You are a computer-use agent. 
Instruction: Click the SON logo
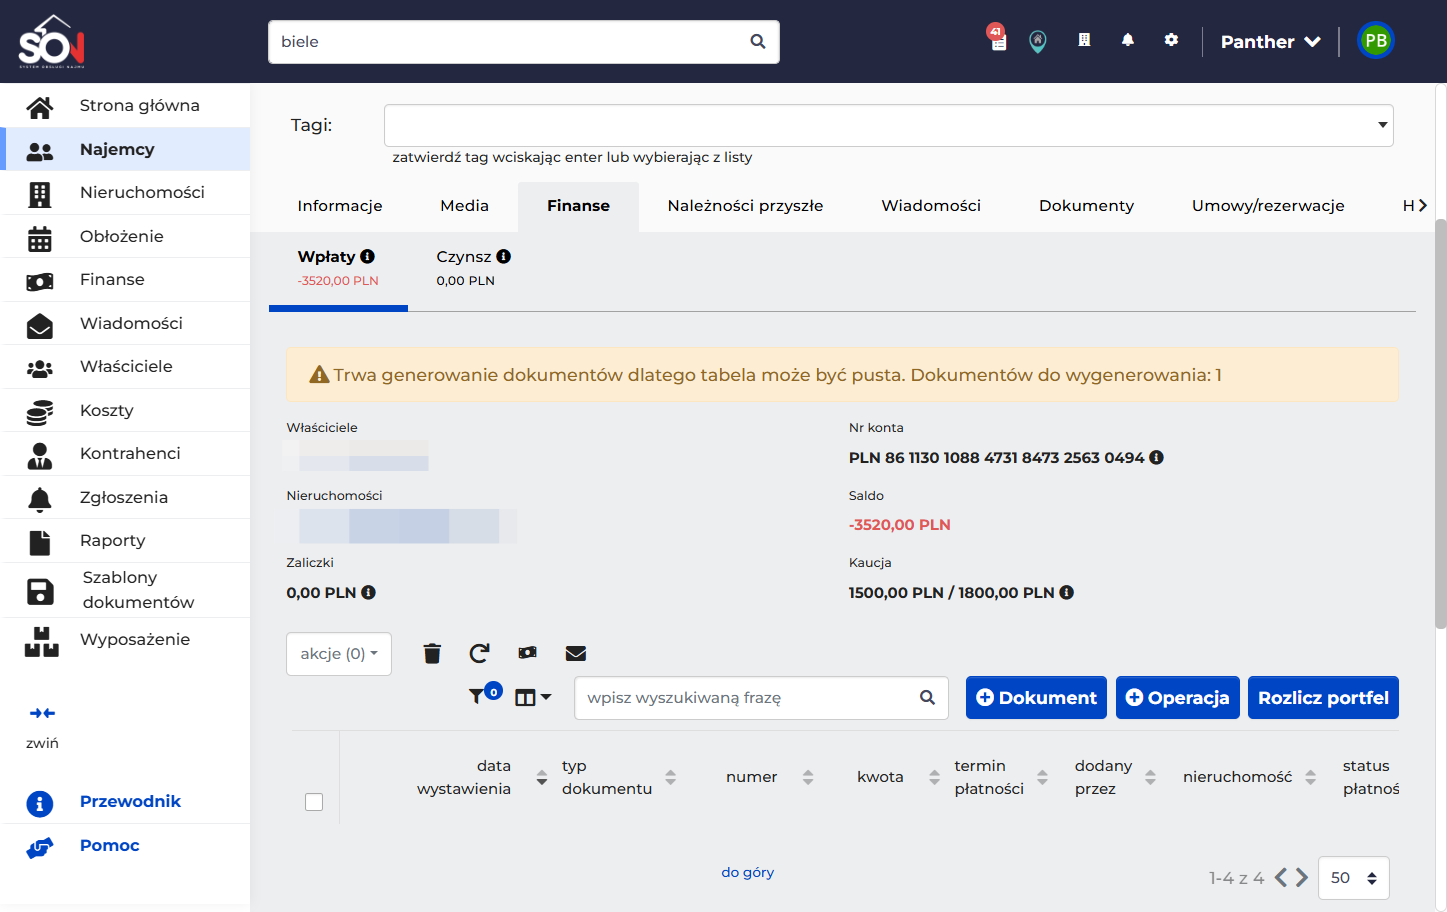point(52,41)
